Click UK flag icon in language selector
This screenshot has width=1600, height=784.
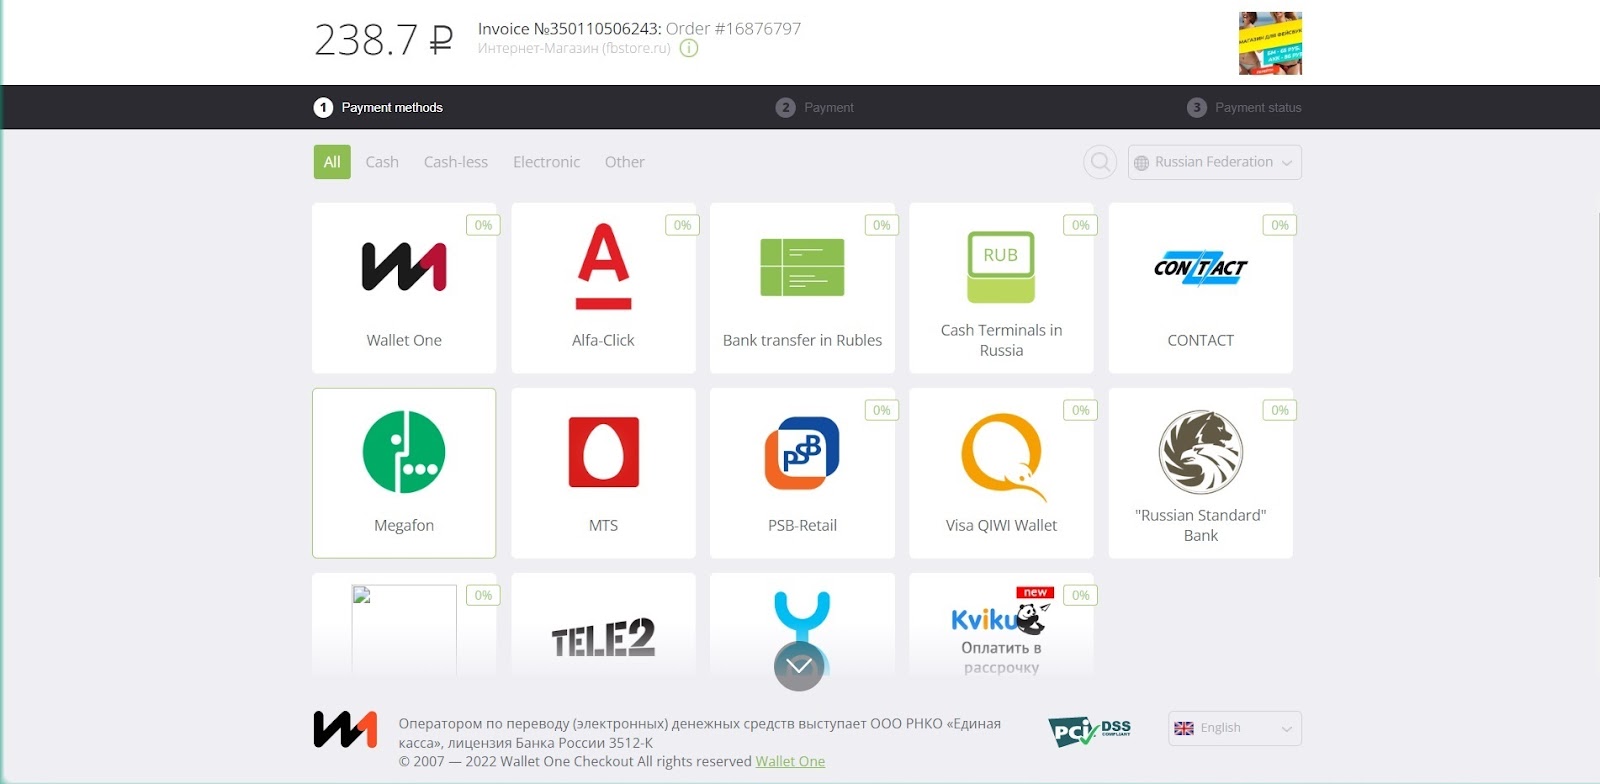tap(1184, 728)
